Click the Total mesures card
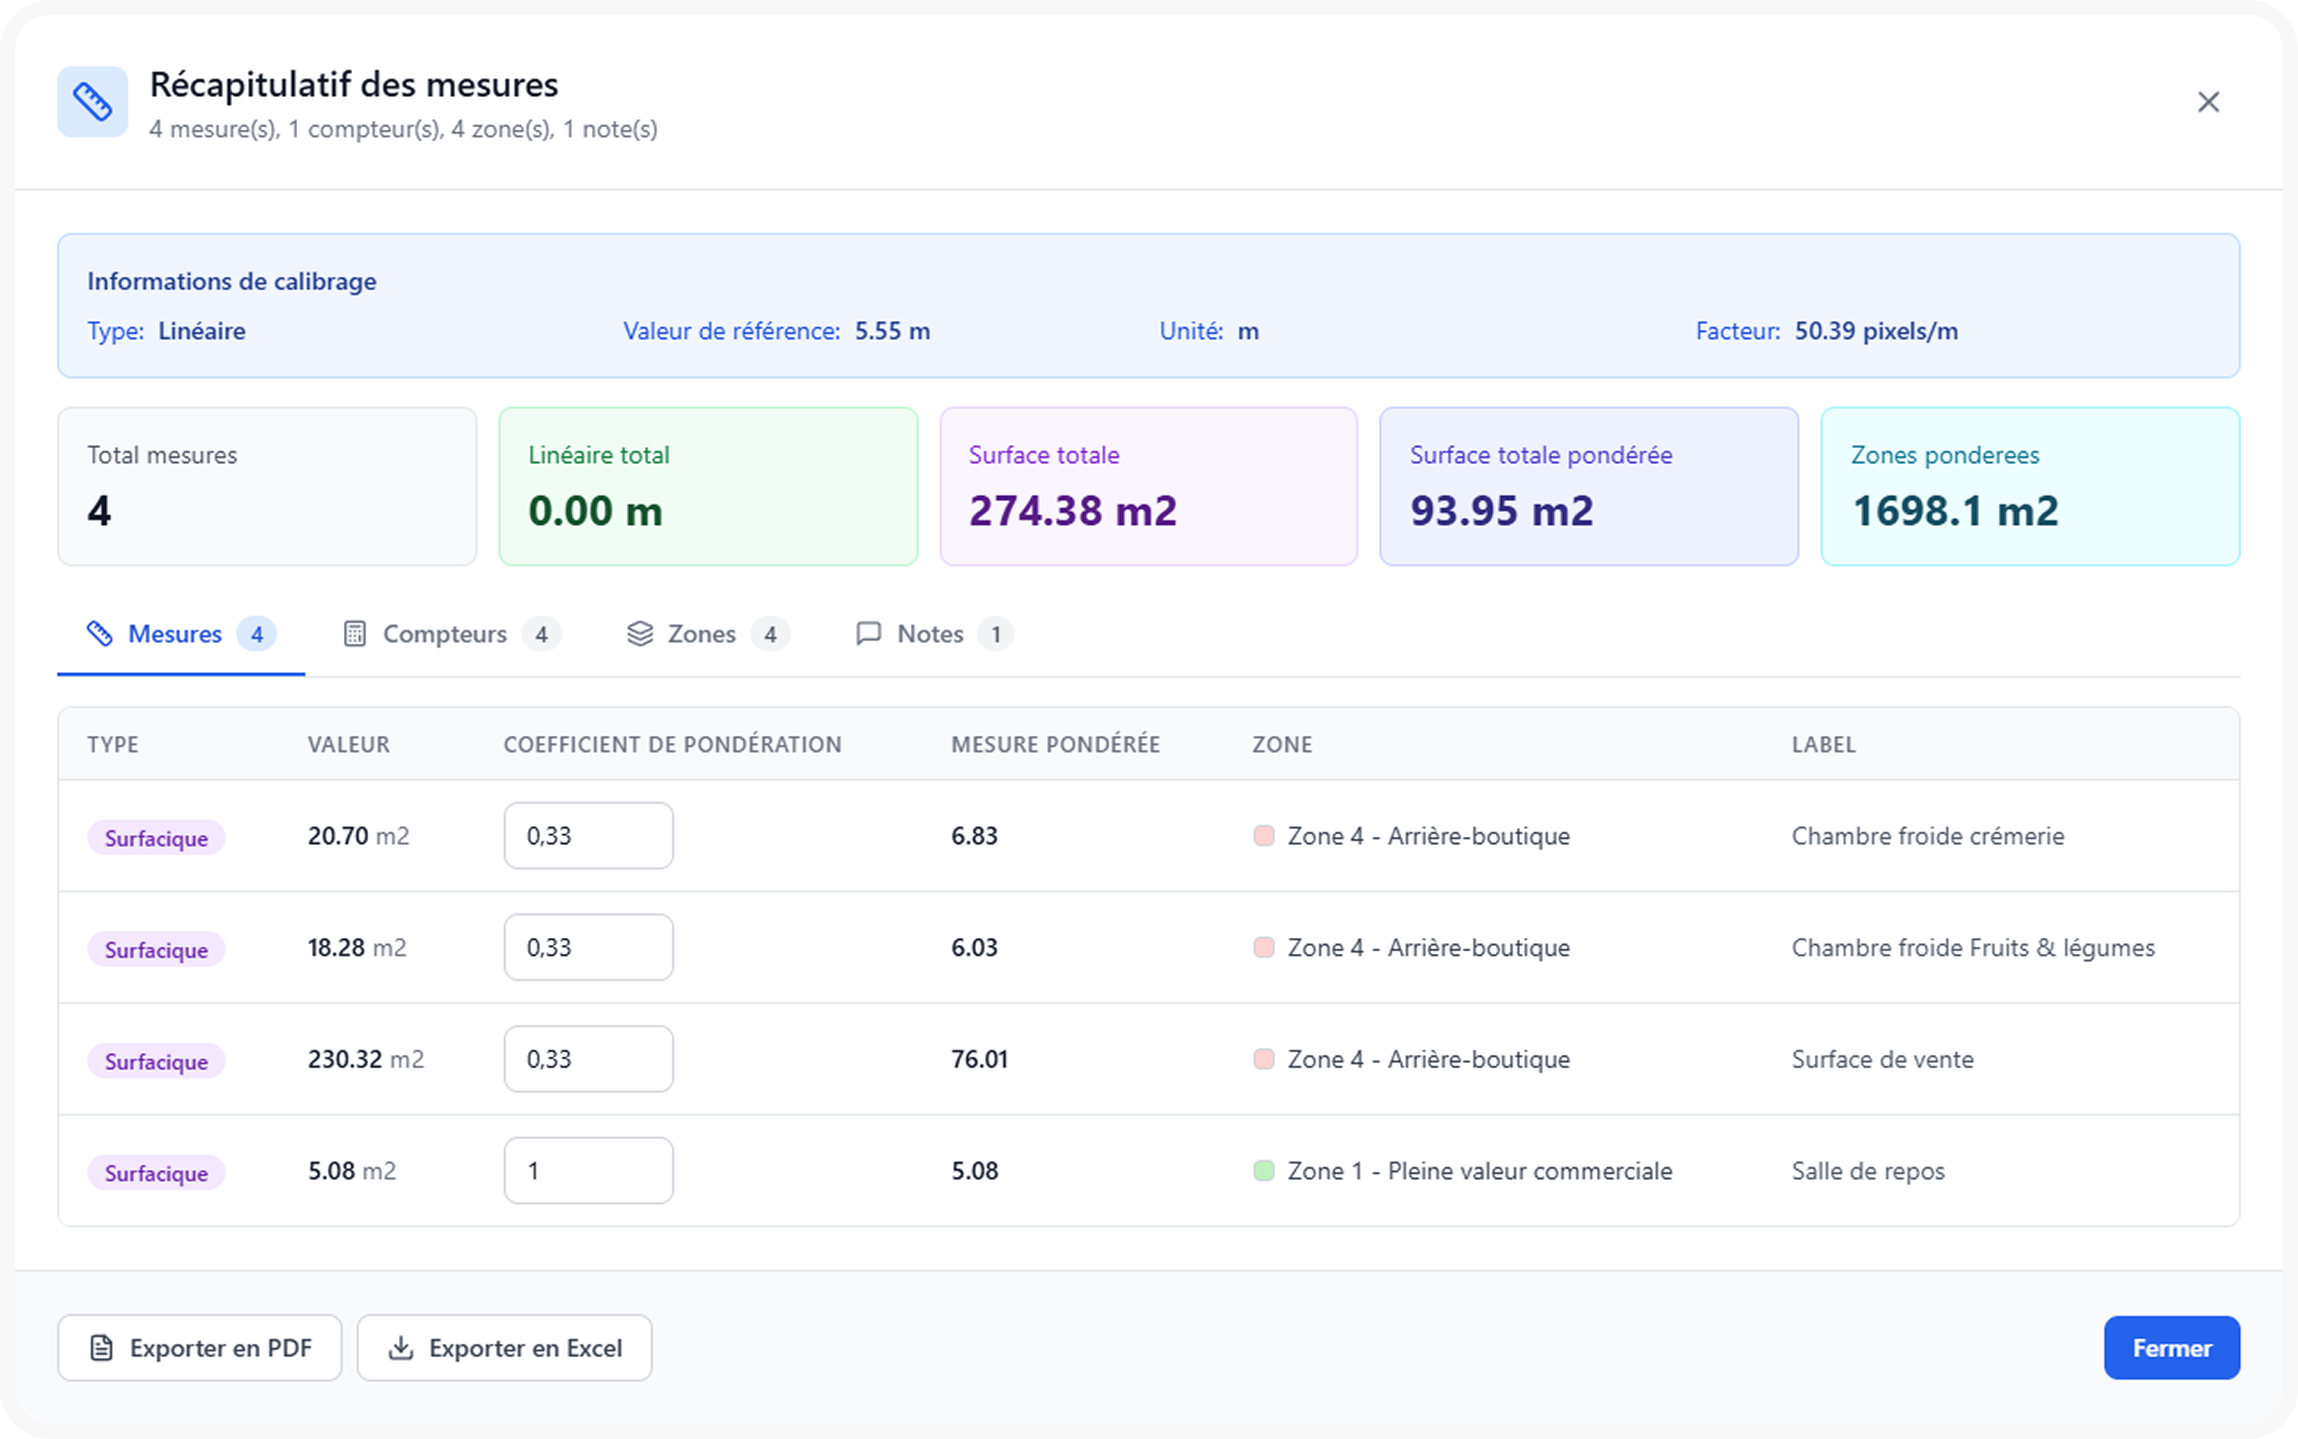The height and width of the screenshot is (1439, 2298). (x=267, y=486)
